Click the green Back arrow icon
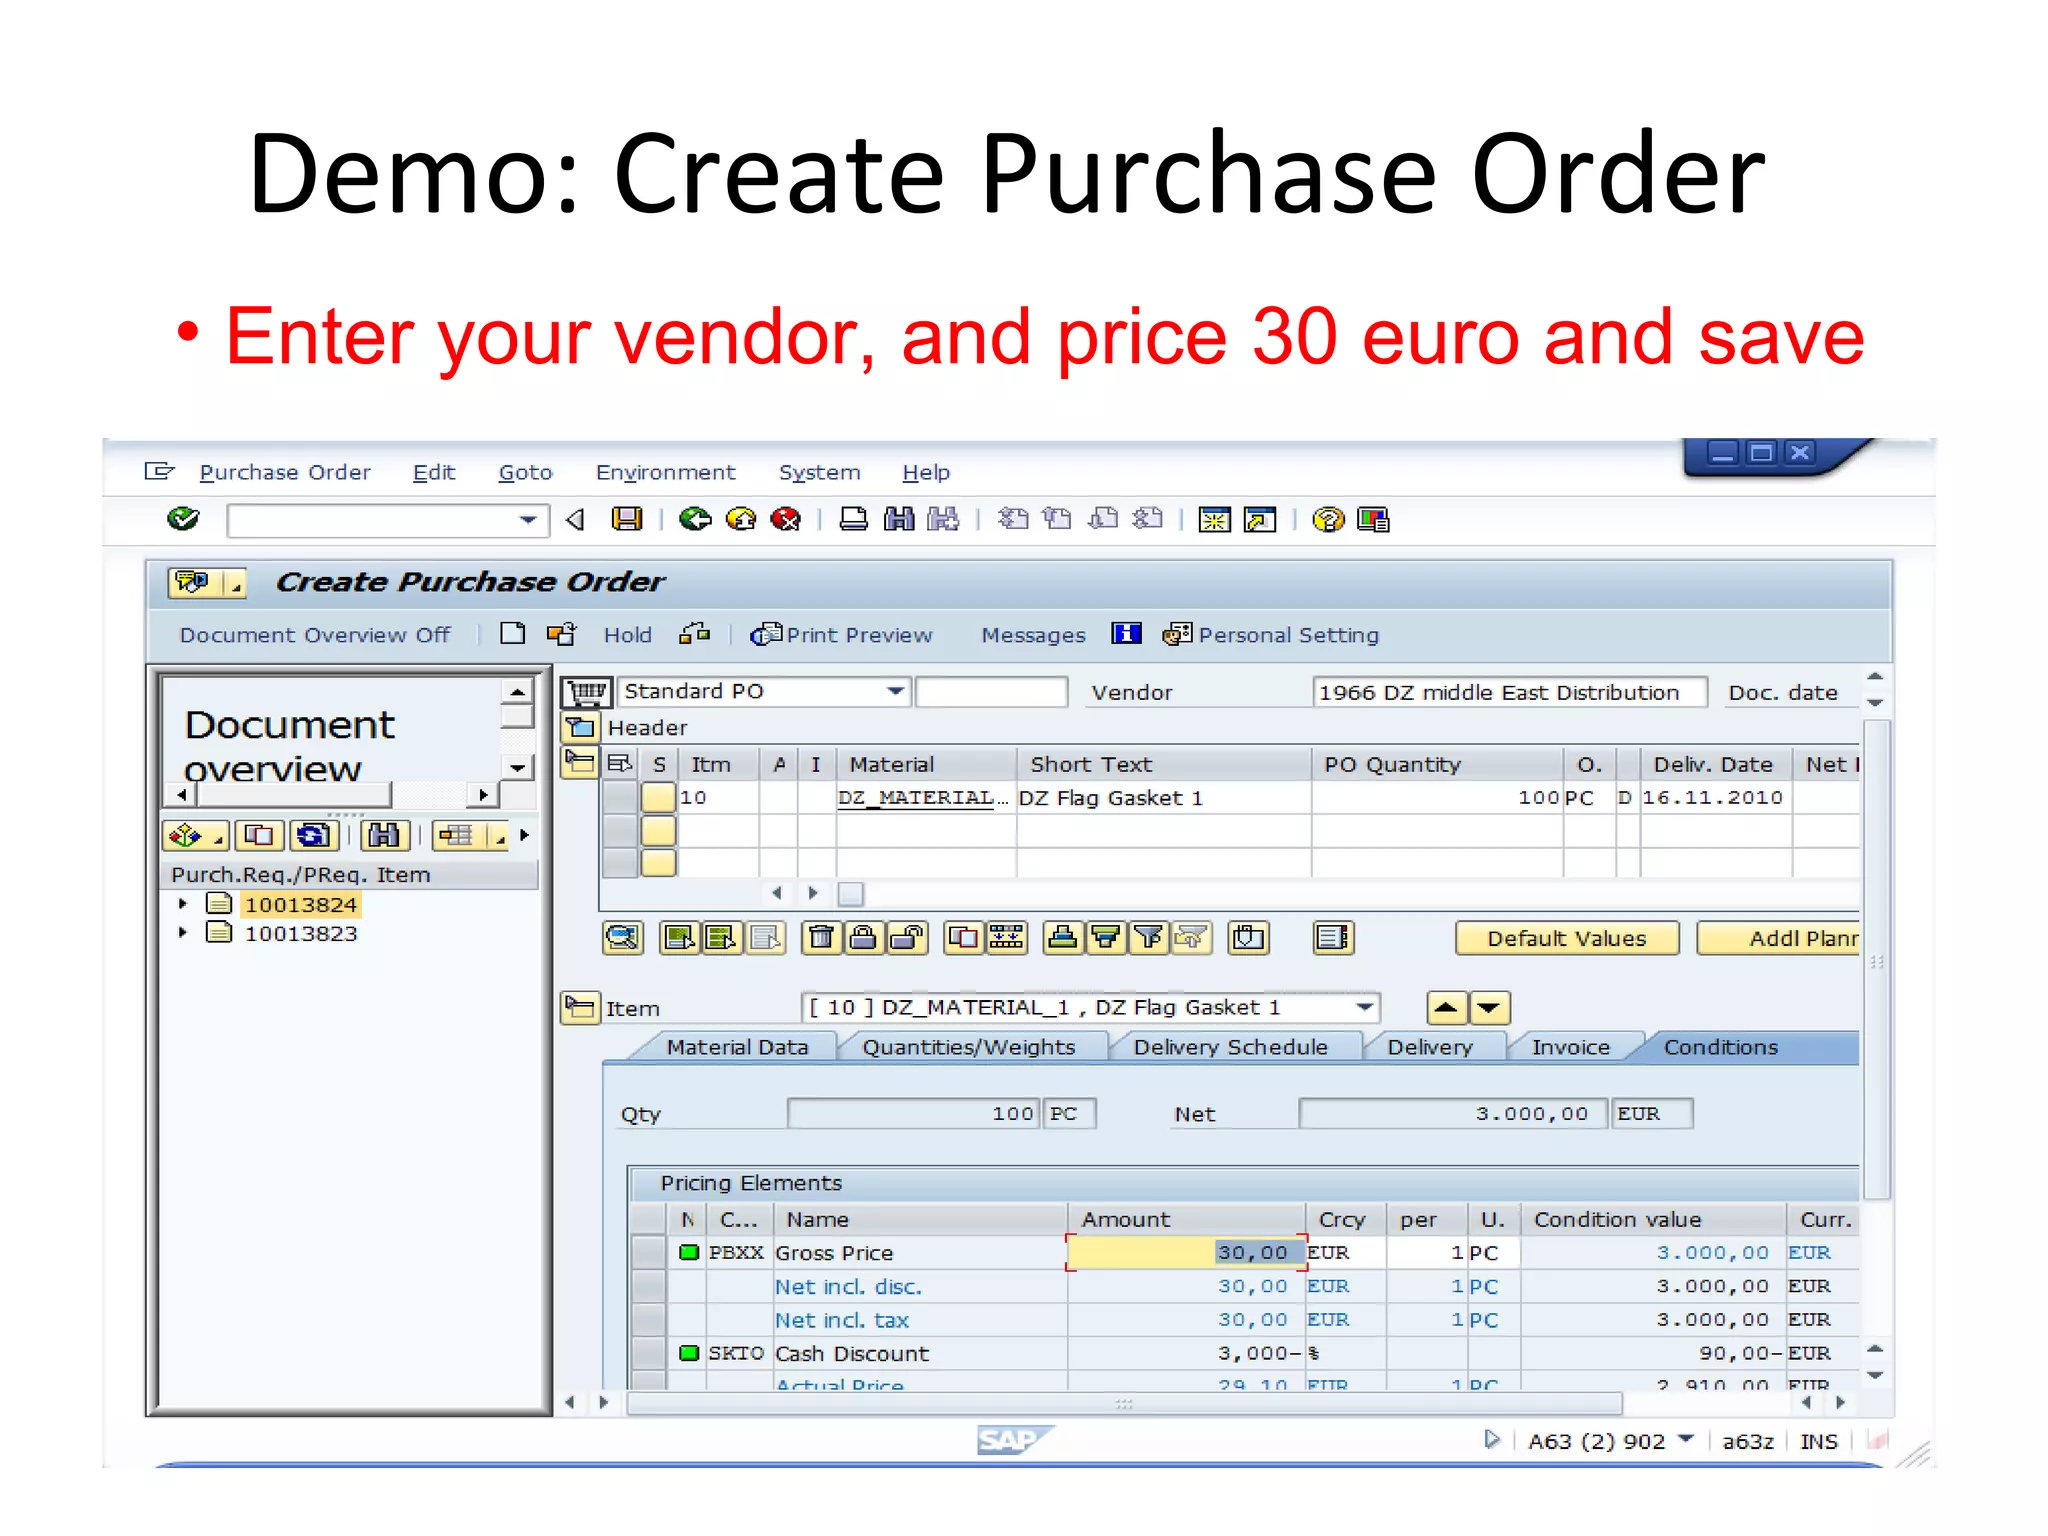The width and height of the screenshot is (2048, 1536). 694,519
